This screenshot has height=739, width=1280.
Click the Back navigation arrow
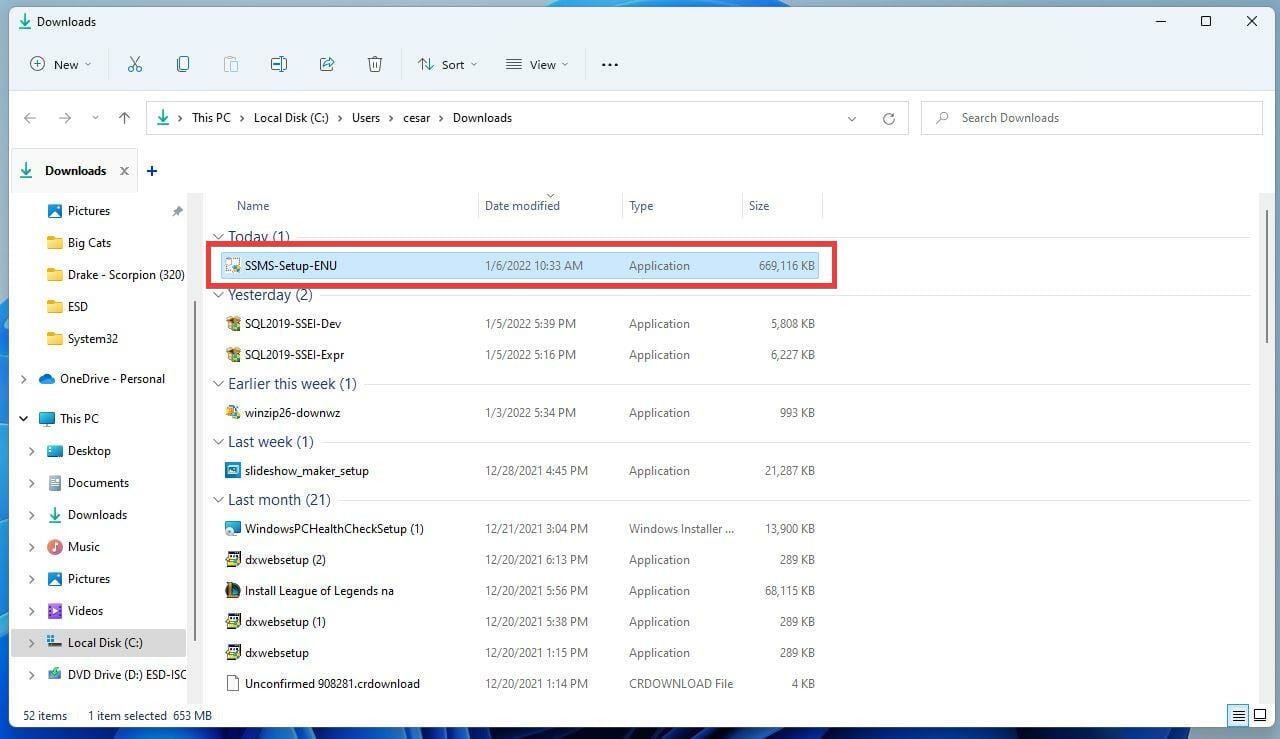[30, 117]
